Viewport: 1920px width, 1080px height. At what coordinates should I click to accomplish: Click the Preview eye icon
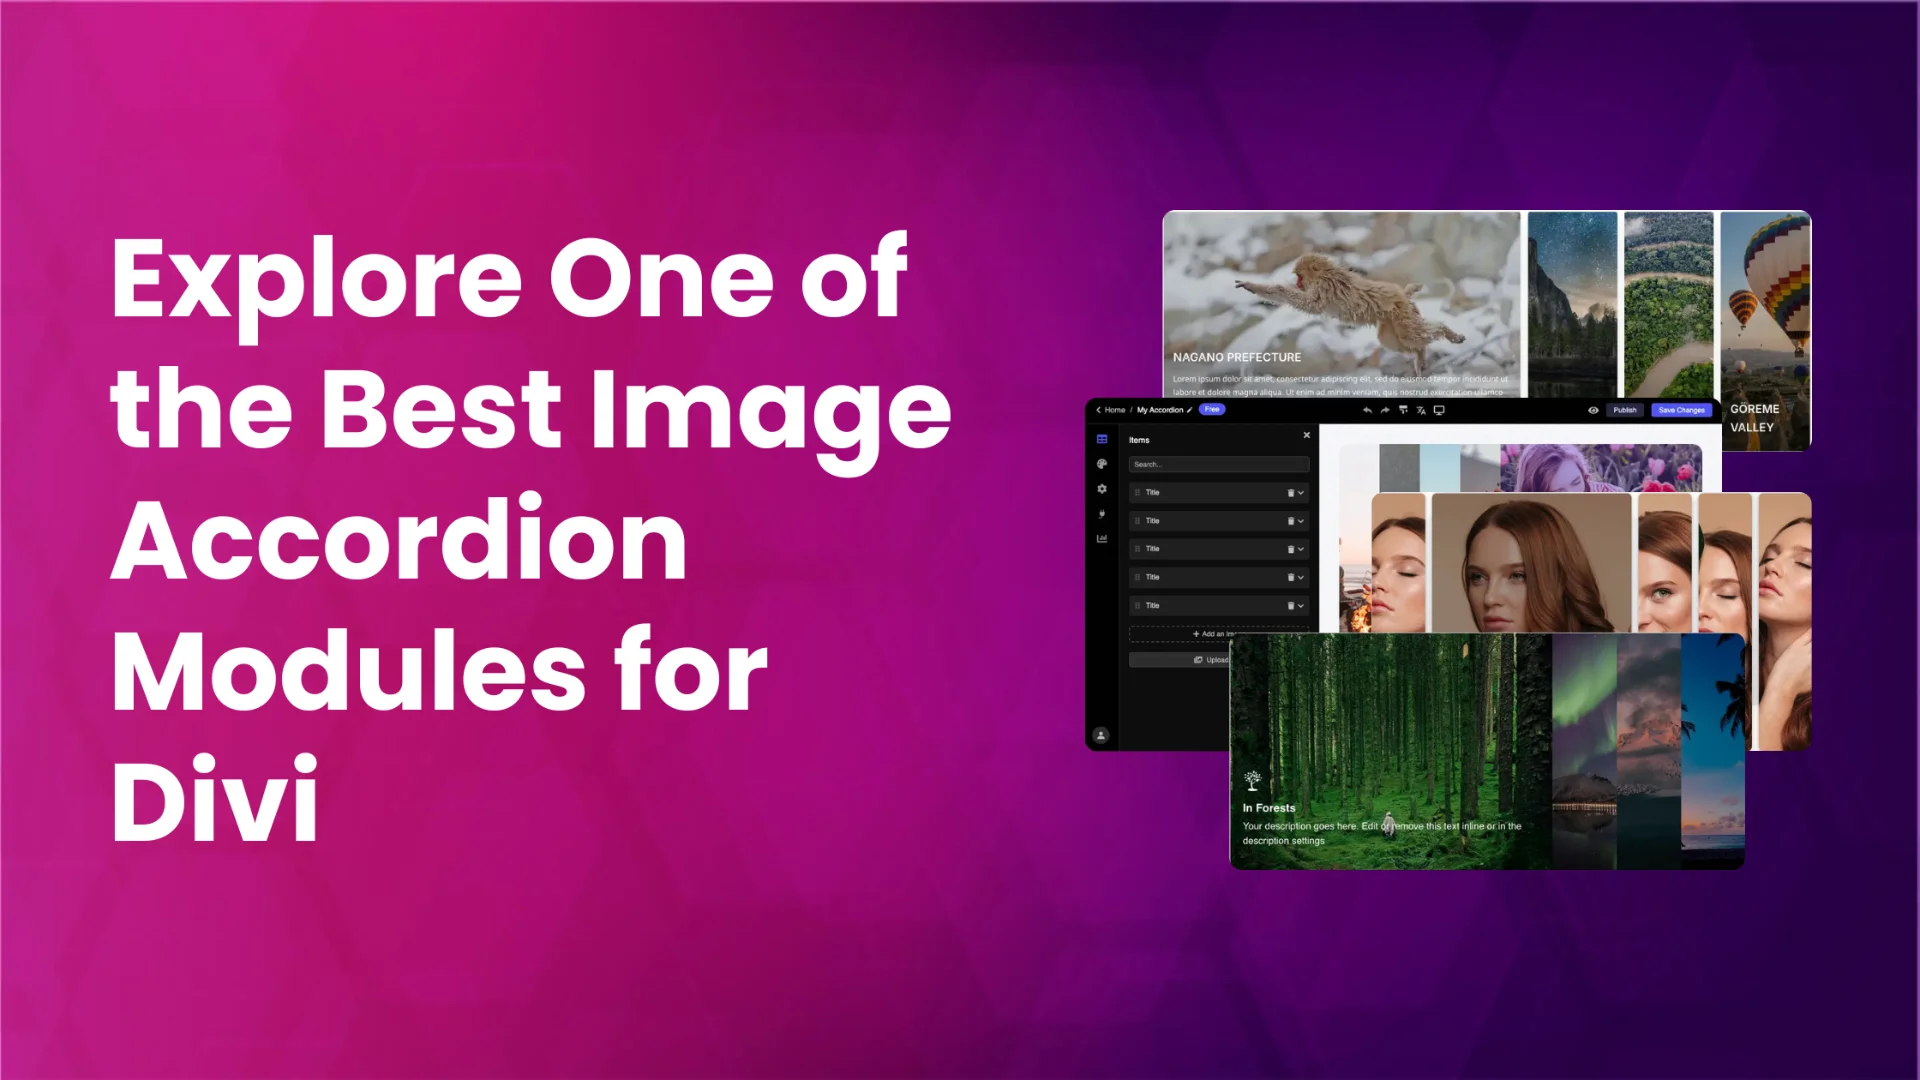1593,410
